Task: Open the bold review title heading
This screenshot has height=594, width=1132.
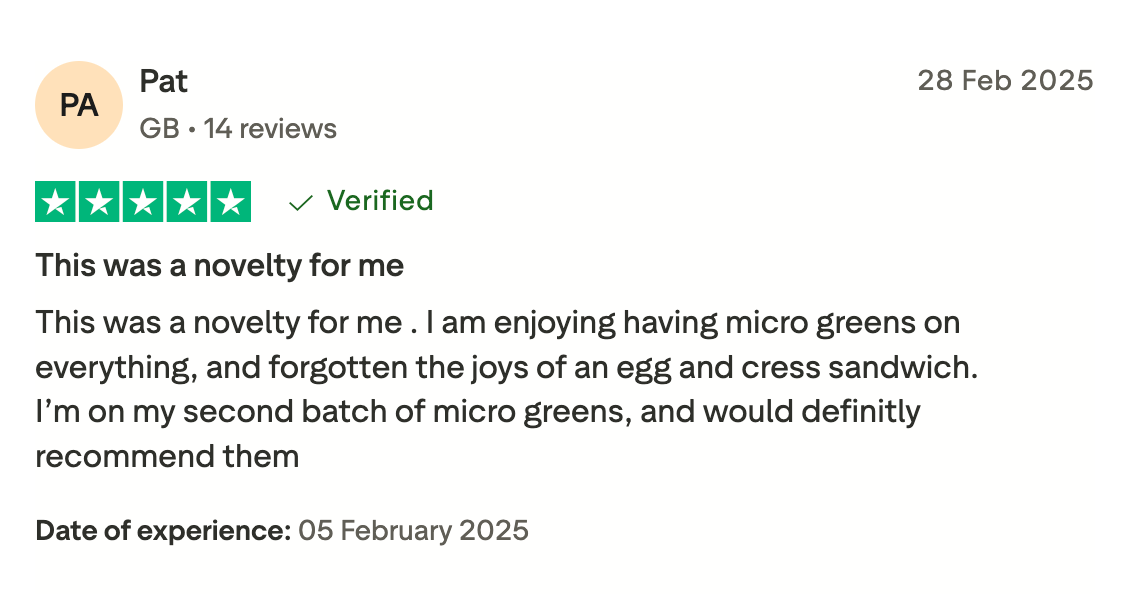Action: point(220,266)
